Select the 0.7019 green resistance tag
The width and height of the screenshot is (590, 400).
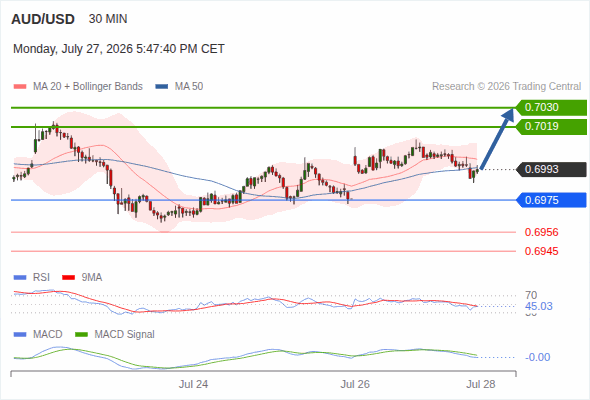pyautogui.click(x=551, y=127)
